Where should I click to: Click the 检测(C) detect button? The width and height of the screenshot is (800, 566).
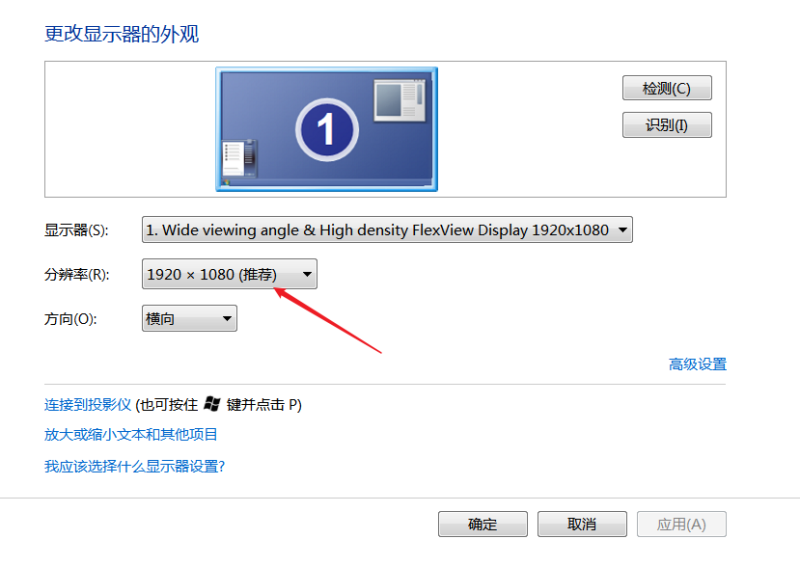pyautogui.click(x=666, y=88)
